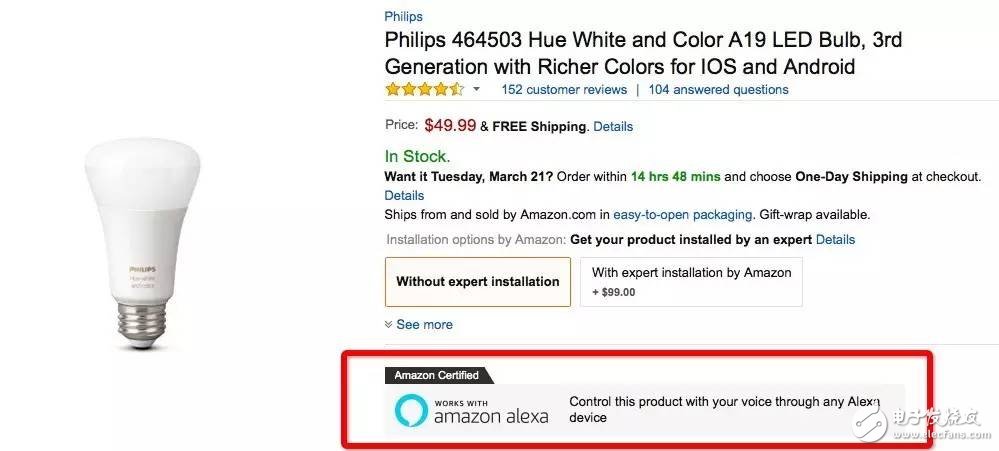
Task: View 104 answered questions
Action: coord(718,89)
